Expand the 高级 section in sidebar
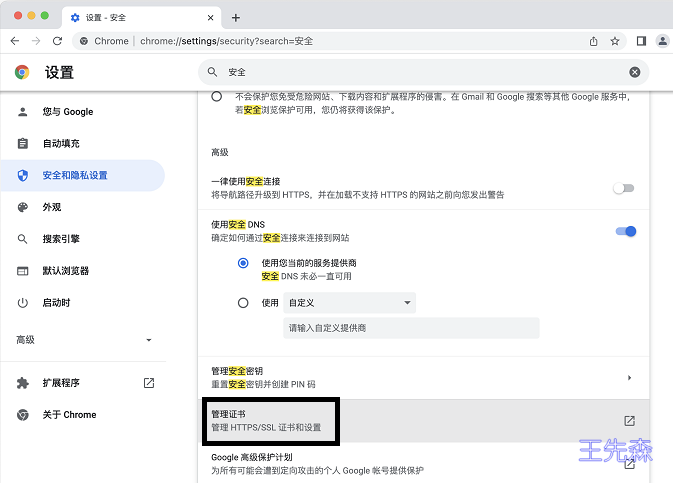 click(x=84, y=340)
